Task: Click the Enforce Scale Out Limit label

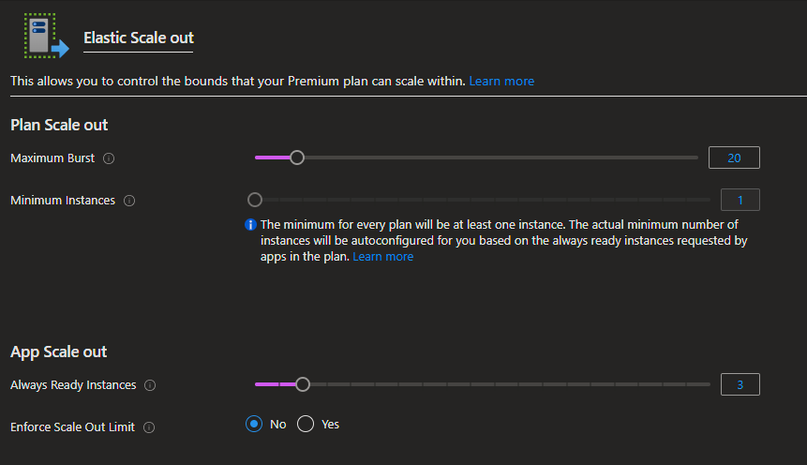Action: point(73,427)
